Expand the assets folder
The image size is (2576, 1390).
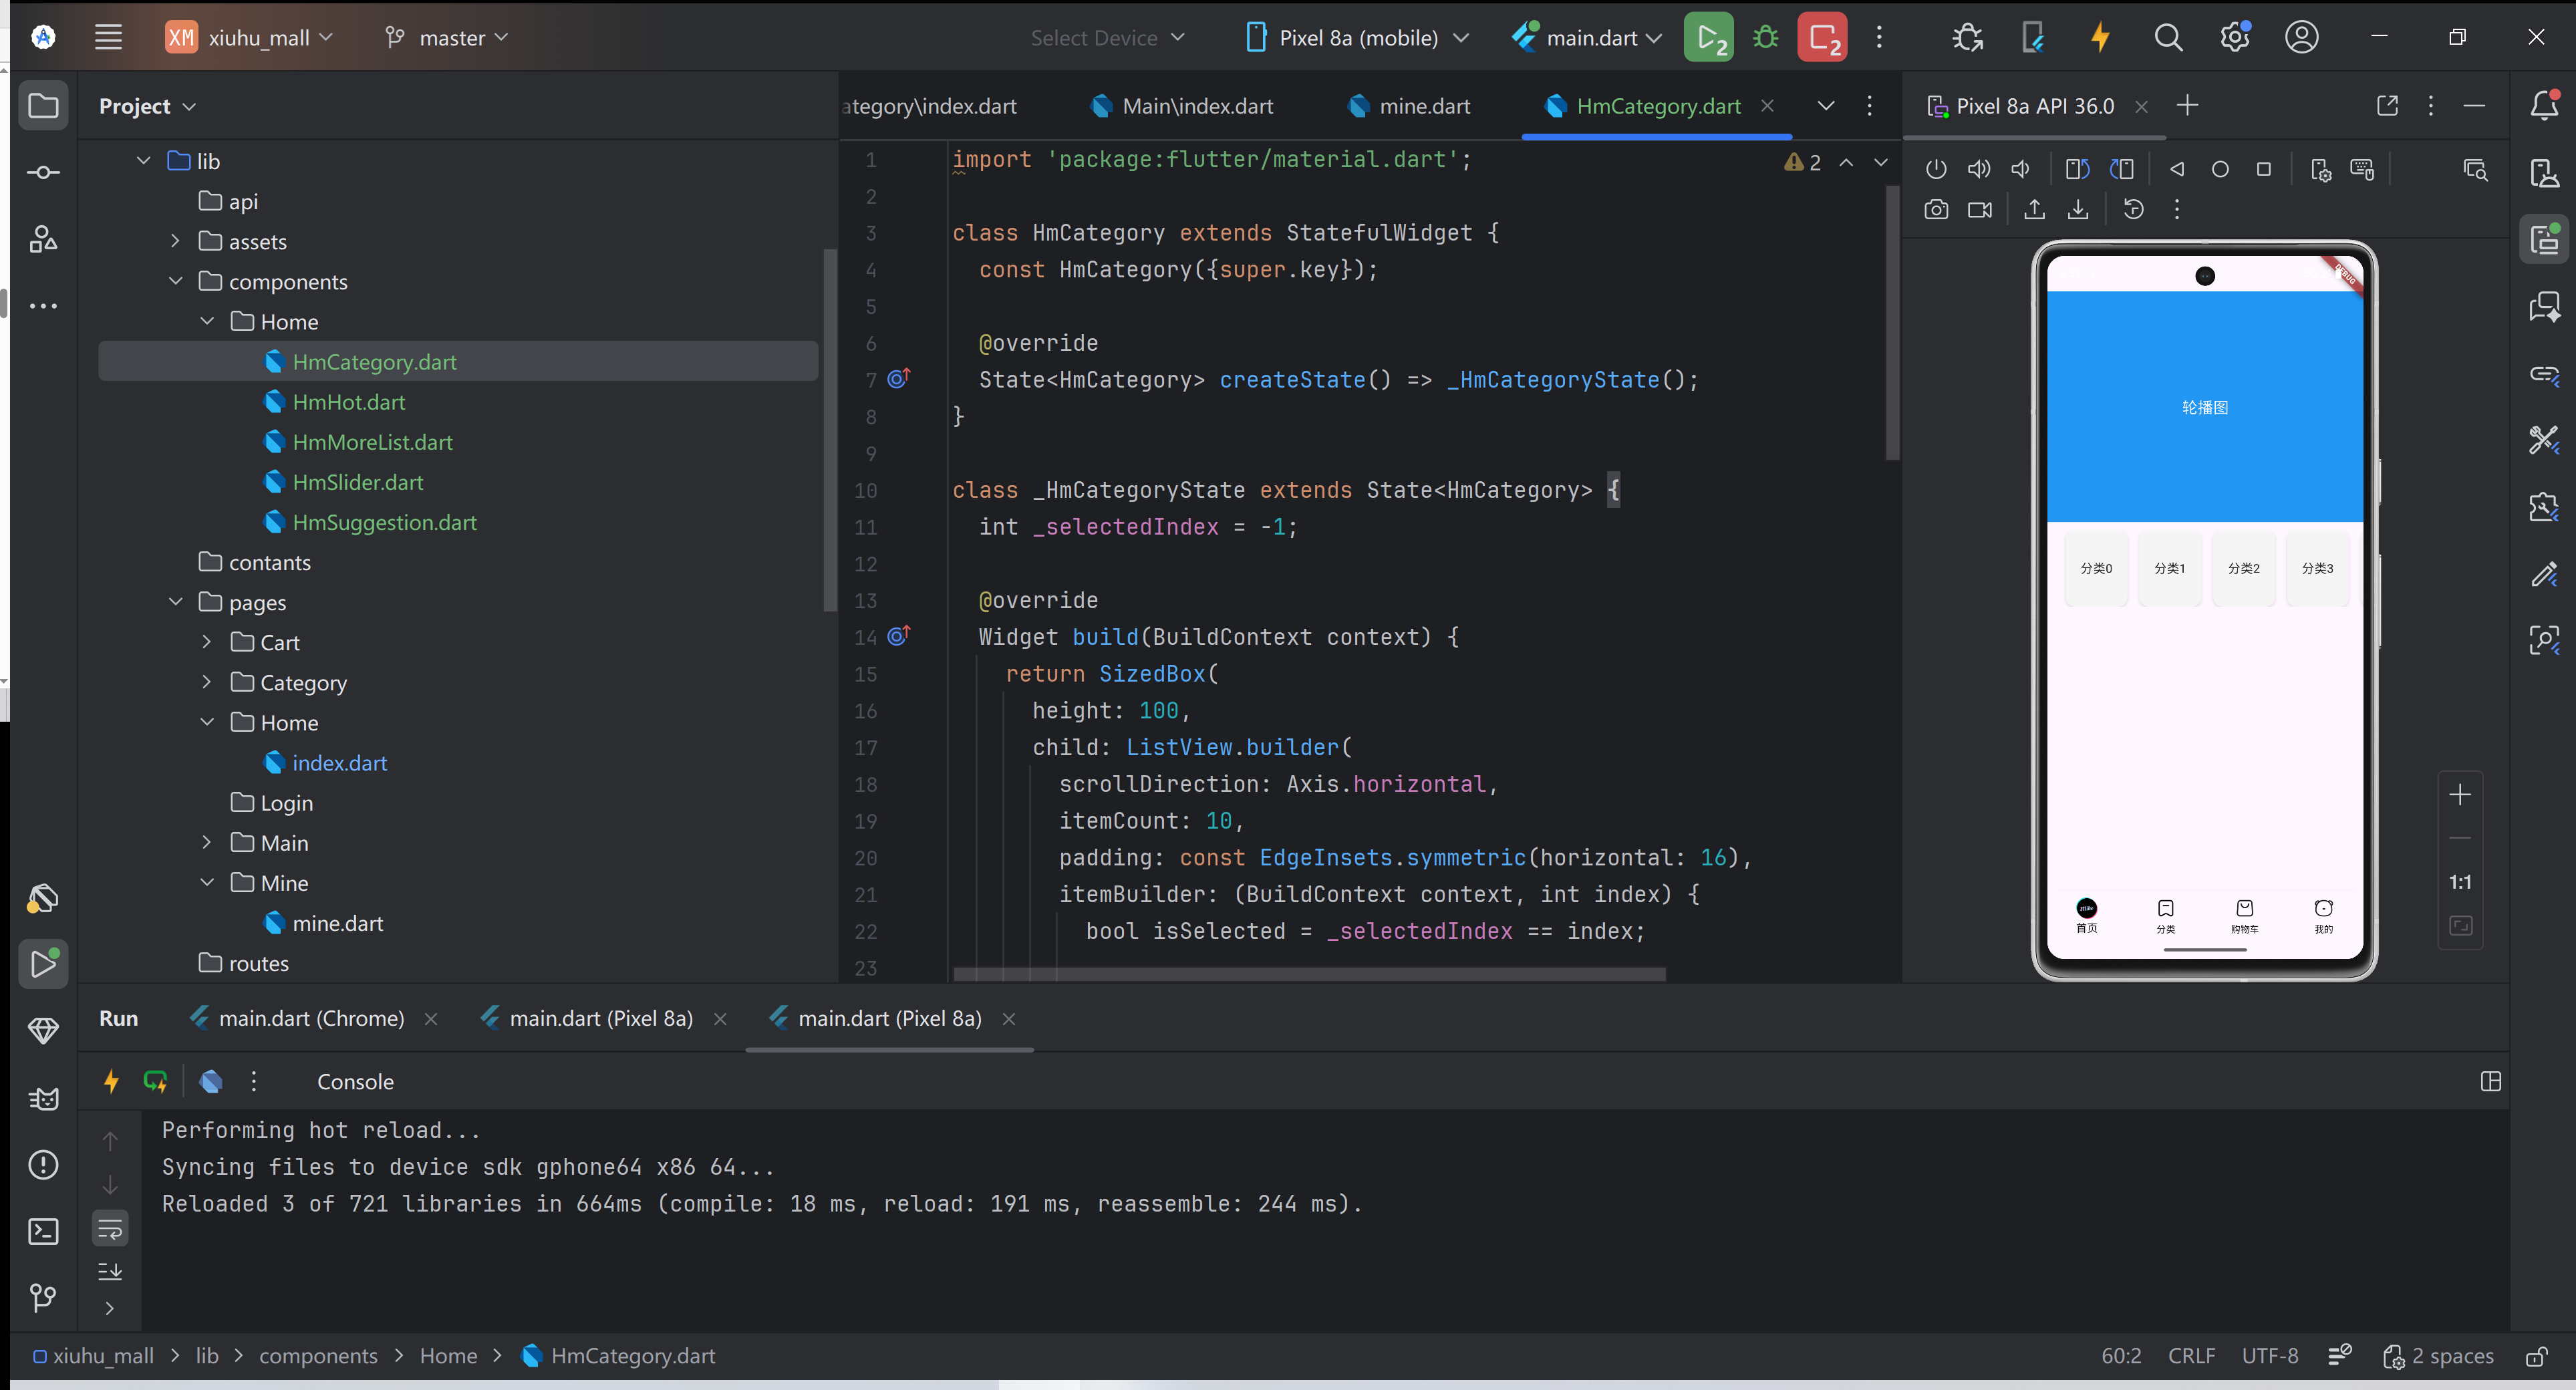coord(175,241)
